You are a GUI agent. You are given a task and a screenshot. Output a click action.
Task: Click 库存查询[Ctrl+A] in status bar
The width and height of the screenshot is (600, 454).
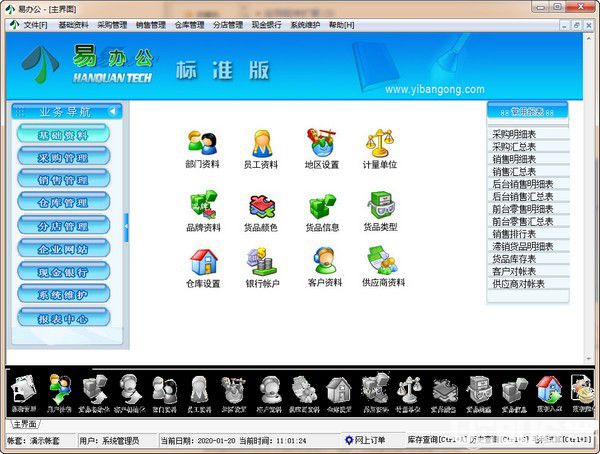click(x=437, y=440)
